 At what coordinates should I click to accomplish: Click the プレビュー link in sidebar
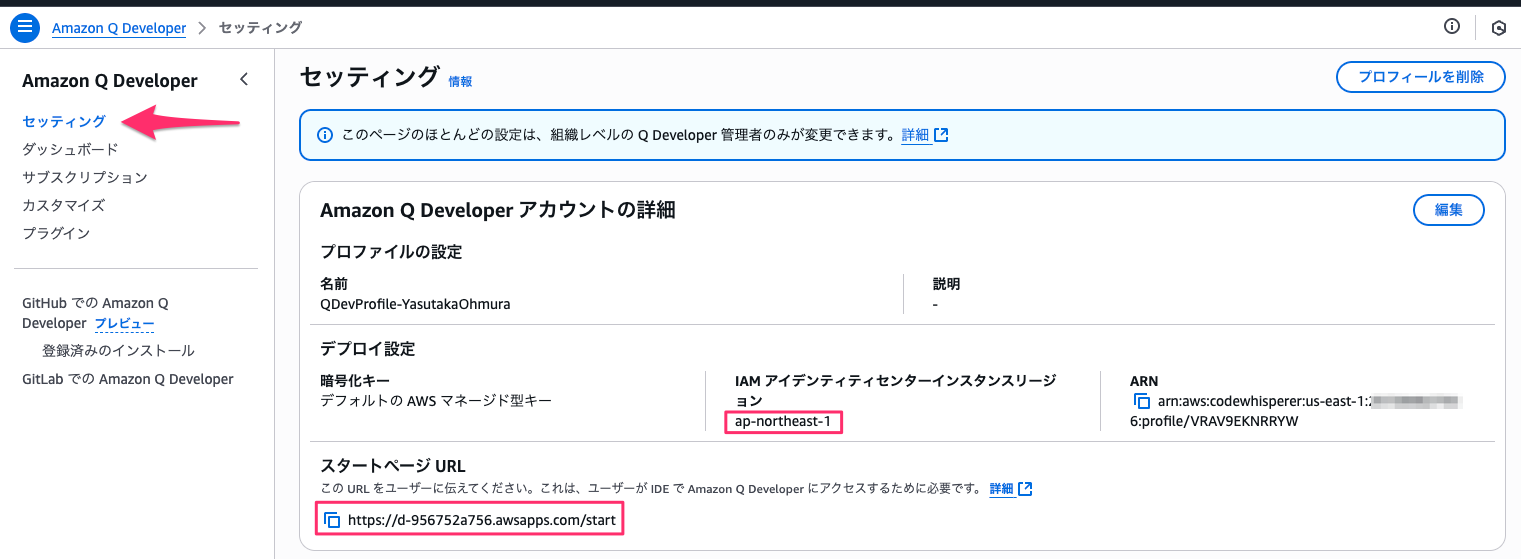pos(124,323)
